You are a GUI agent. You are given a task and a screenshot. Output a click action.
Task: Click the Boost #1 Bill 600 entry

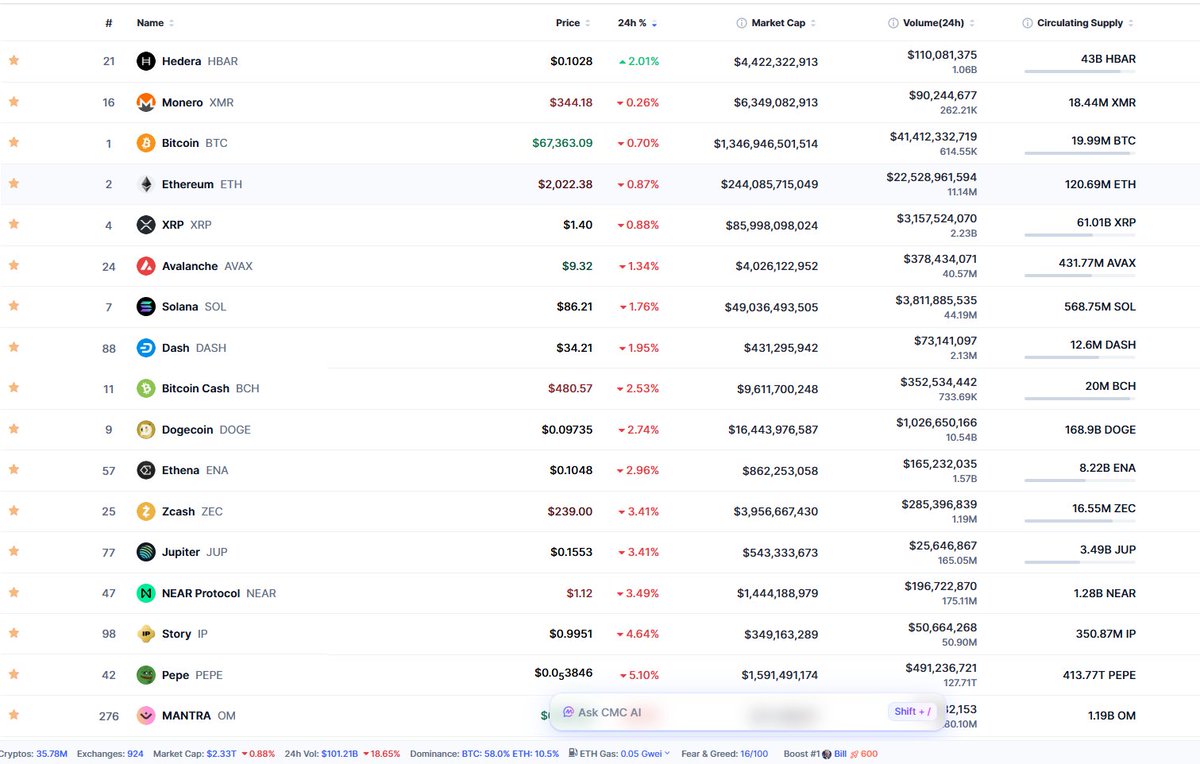pyautogui.click(x=831, y=754)
